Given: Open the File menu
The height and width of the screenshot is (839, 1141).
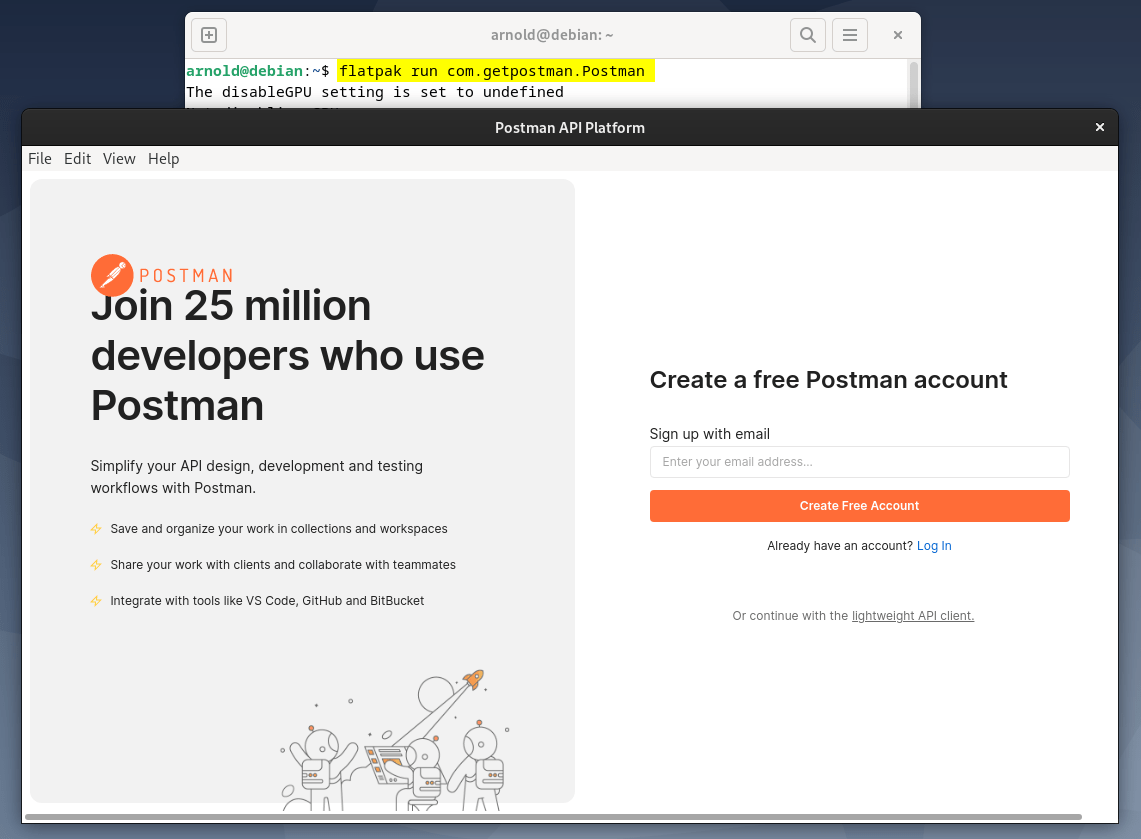Looking at the screenshot, I should click(x=39, y=158).
